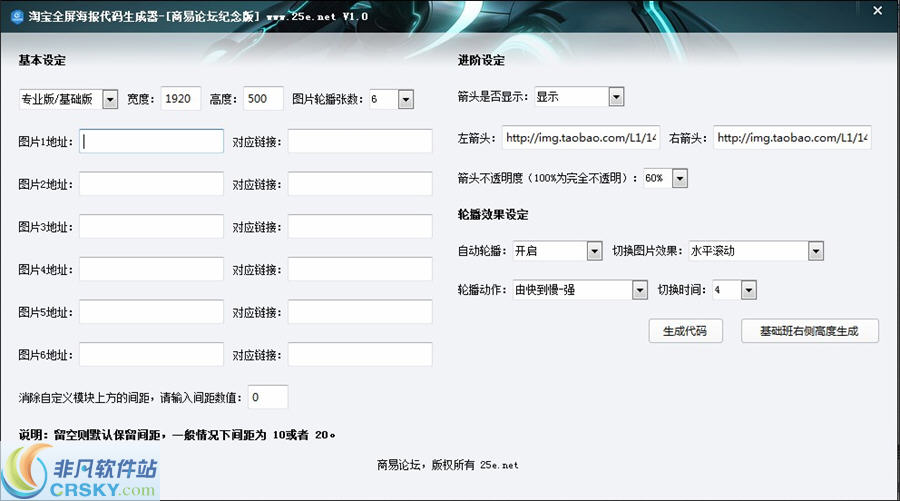Click the 轮播效果设定 heading text
The height and width of the screenshot is (501, 900).
[x=493, y=215]
